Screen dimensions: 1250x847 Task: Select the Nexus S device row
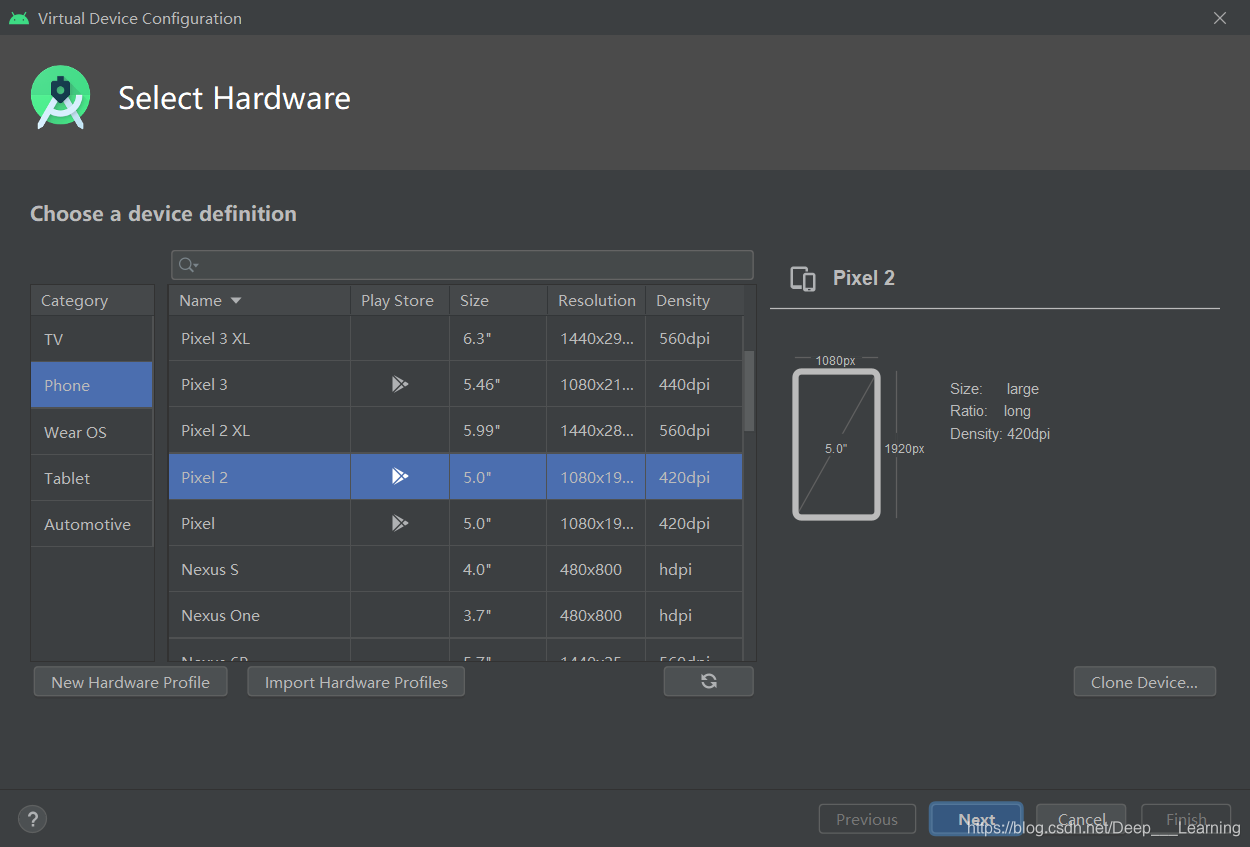click(x=456, y=569)
